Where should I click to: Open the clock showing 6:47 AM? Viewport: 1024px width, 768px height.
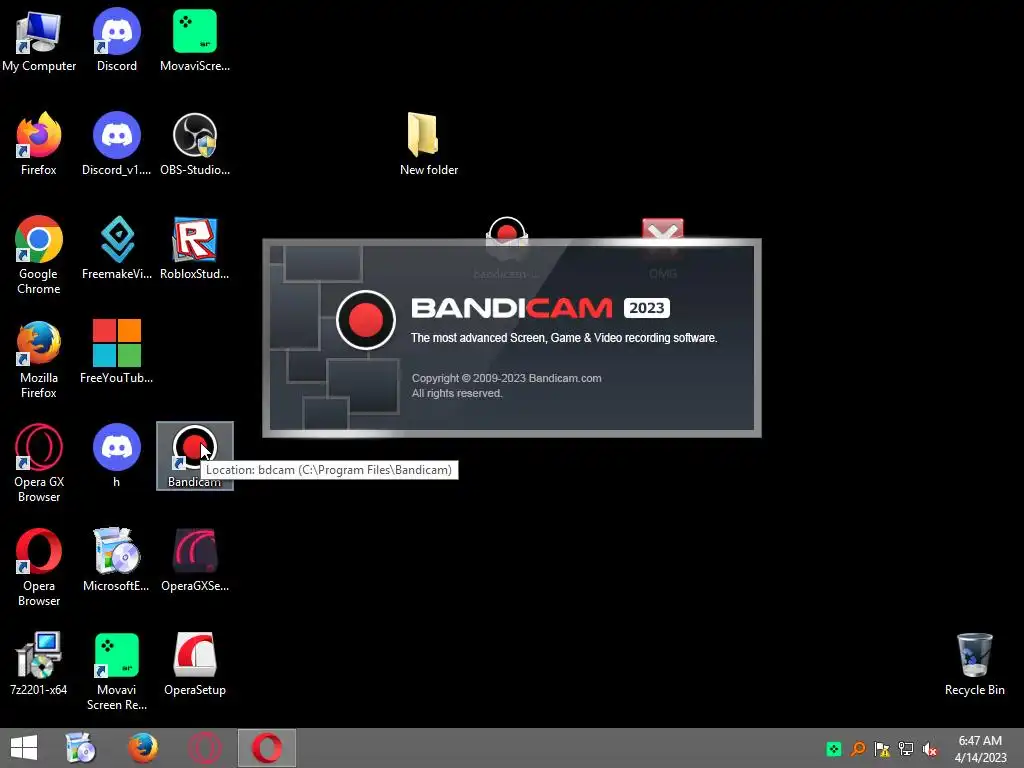click(x=980, y=749)
